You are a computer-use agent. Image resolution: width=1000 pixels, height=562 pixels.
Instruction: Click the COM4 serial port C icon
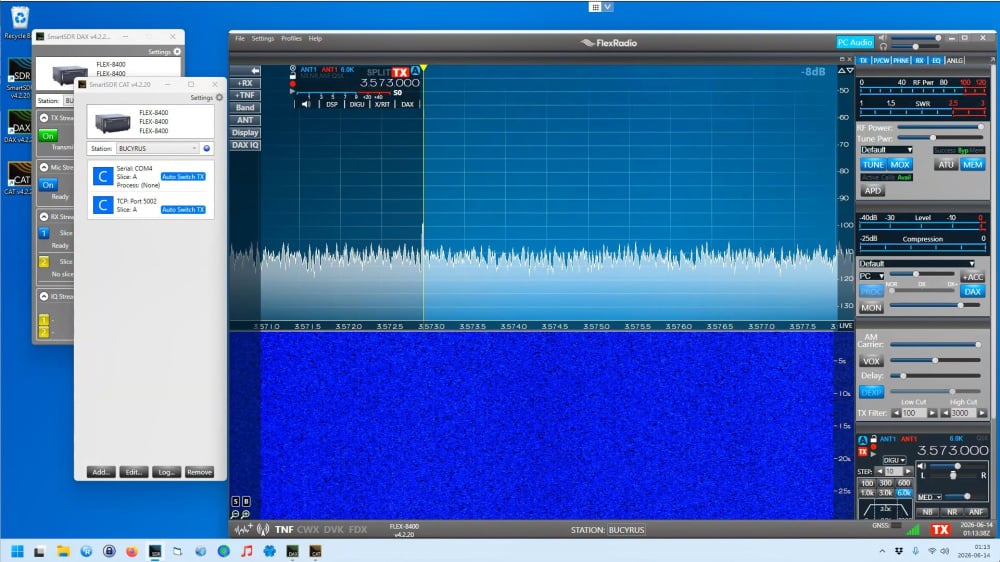103,176
